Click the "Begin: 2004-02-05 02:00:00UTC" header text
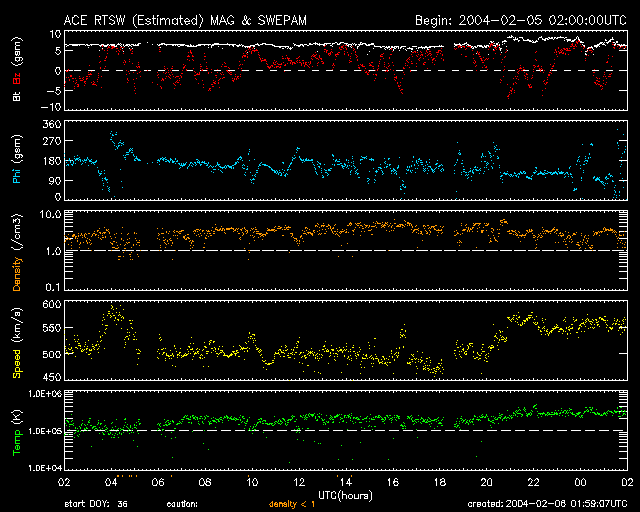The image size is (640, 512). click(521, 21)
